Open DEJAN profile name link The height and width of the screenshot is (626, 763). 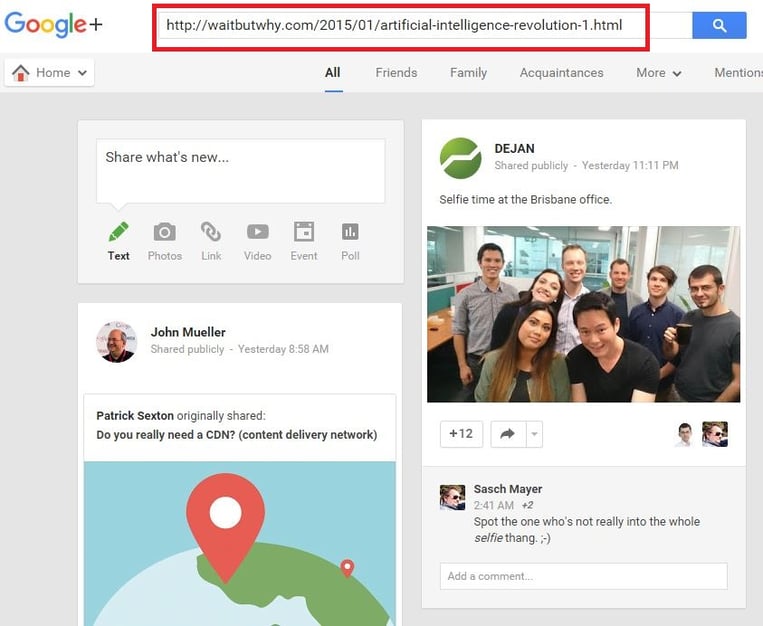[x=514, y=148]
